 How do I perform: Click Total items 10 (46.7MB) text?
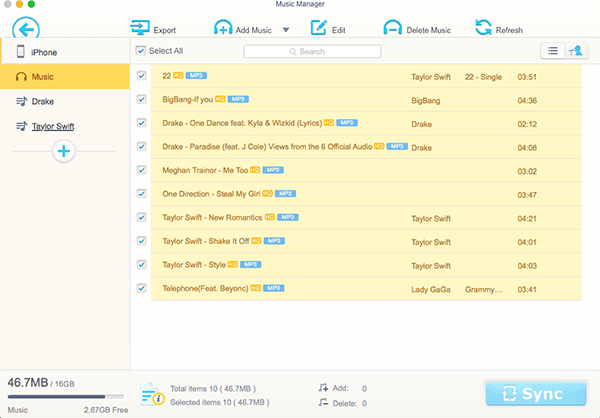(213, 389)
